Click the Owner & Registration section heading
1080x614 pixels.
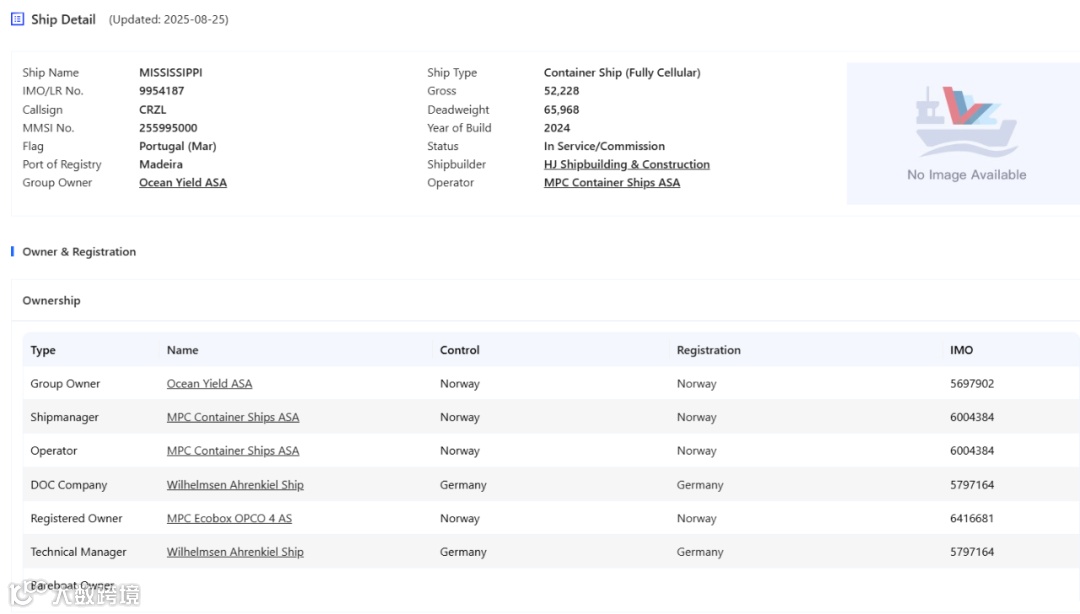click(79, 252)
